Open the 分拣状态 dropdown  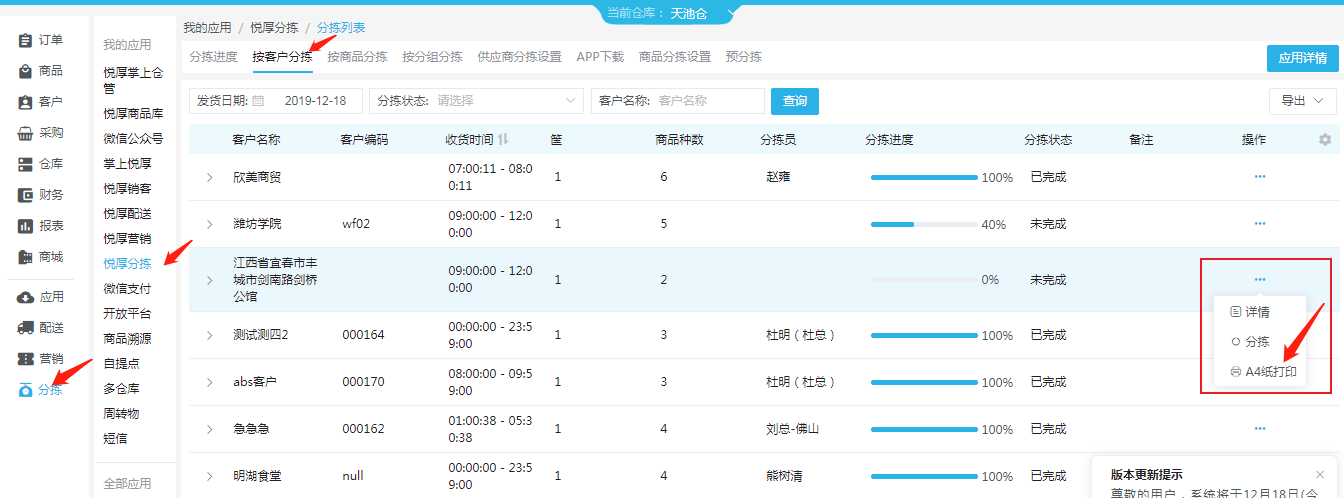[476, 101]
